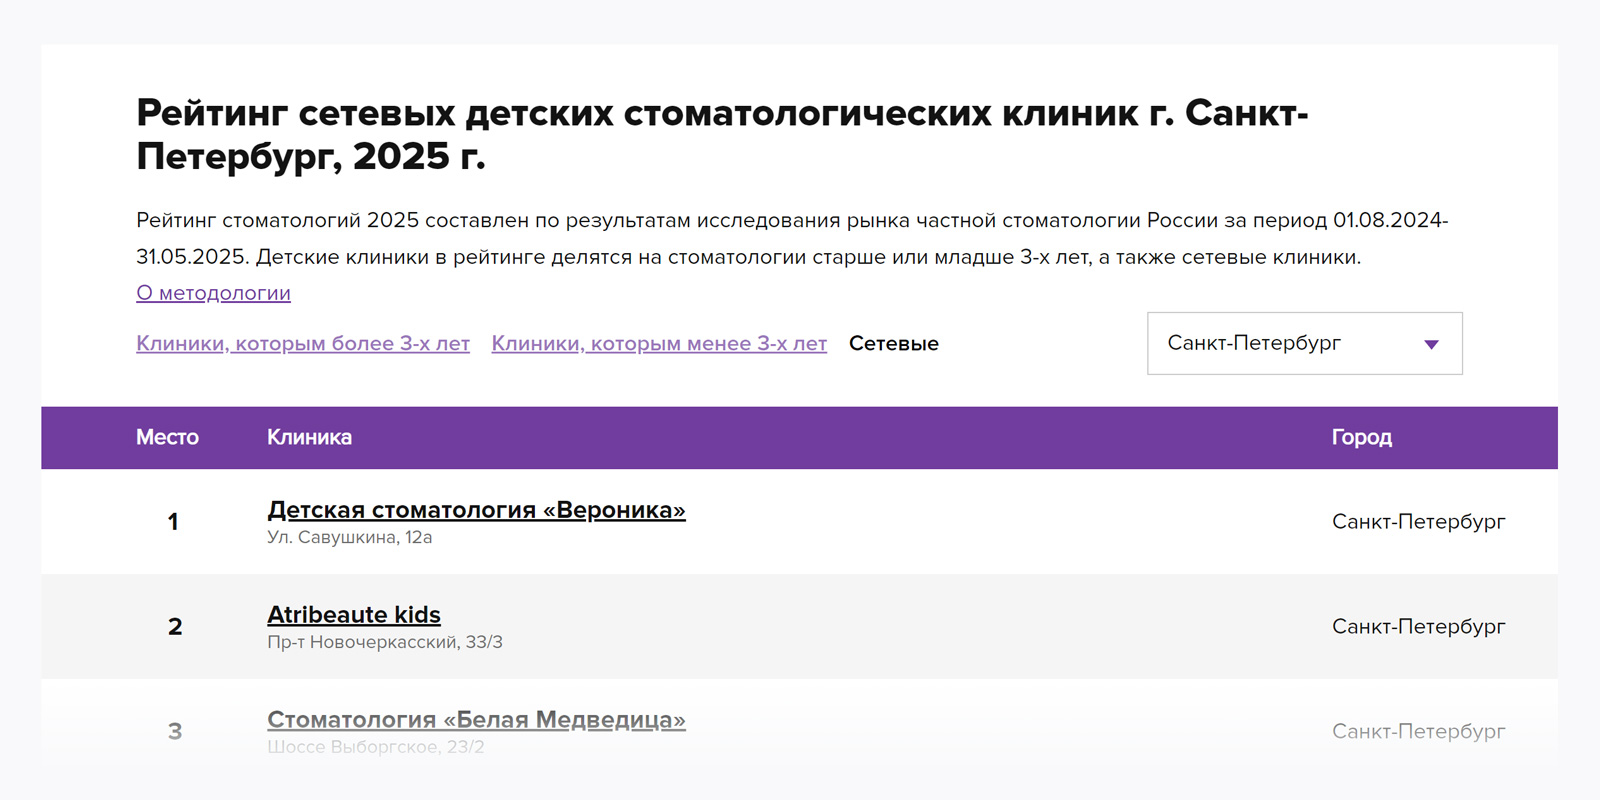Click the address Ул. Савушкина, 12а
The image size is (1600, 800).
point(349,538)
